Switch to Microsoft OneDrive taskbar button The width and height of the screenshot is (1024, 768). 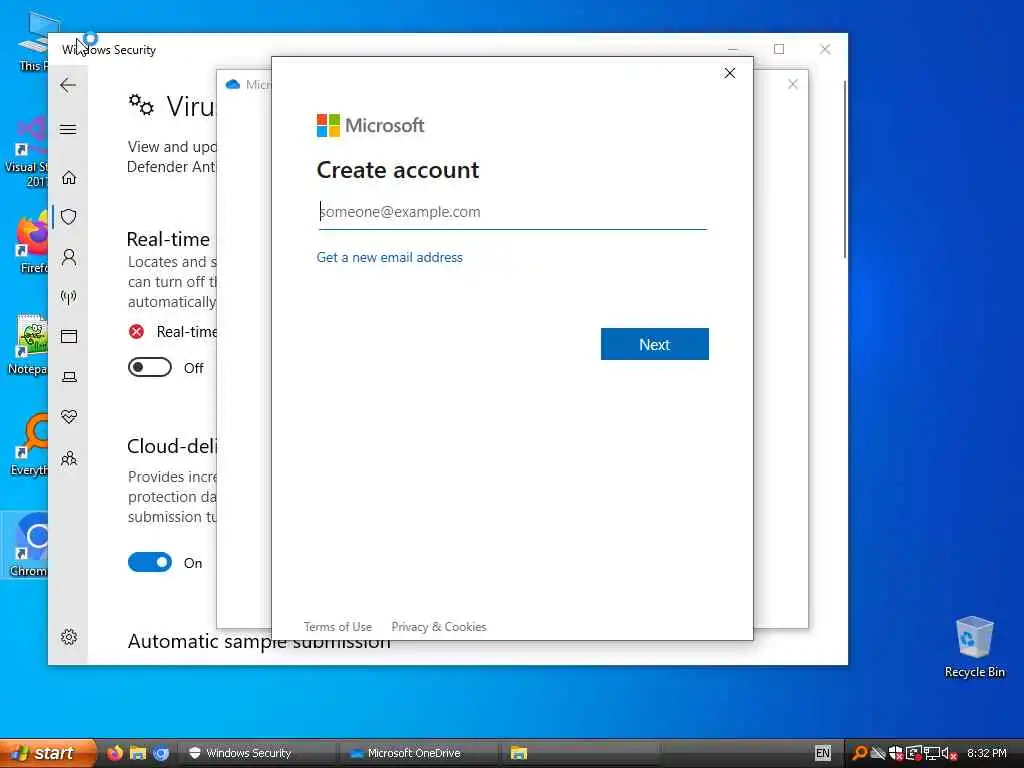(419, 753)
